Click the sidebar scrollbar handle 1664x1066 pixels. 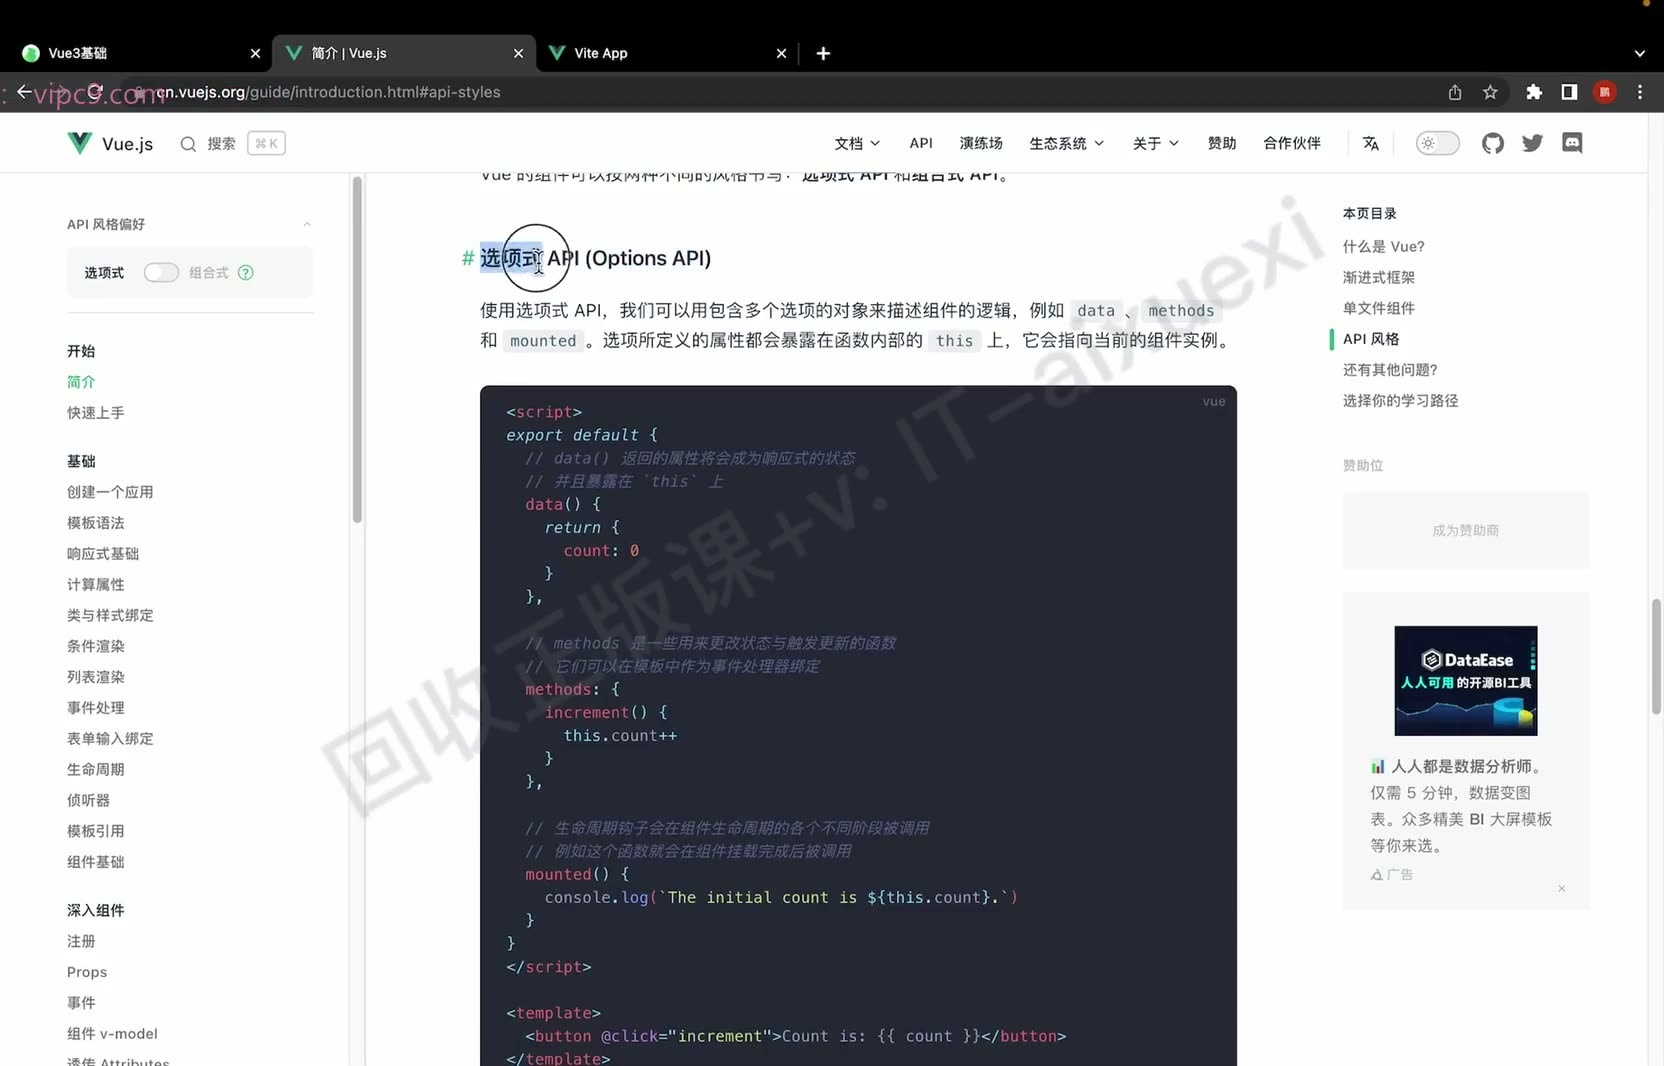tap(357, 349)
